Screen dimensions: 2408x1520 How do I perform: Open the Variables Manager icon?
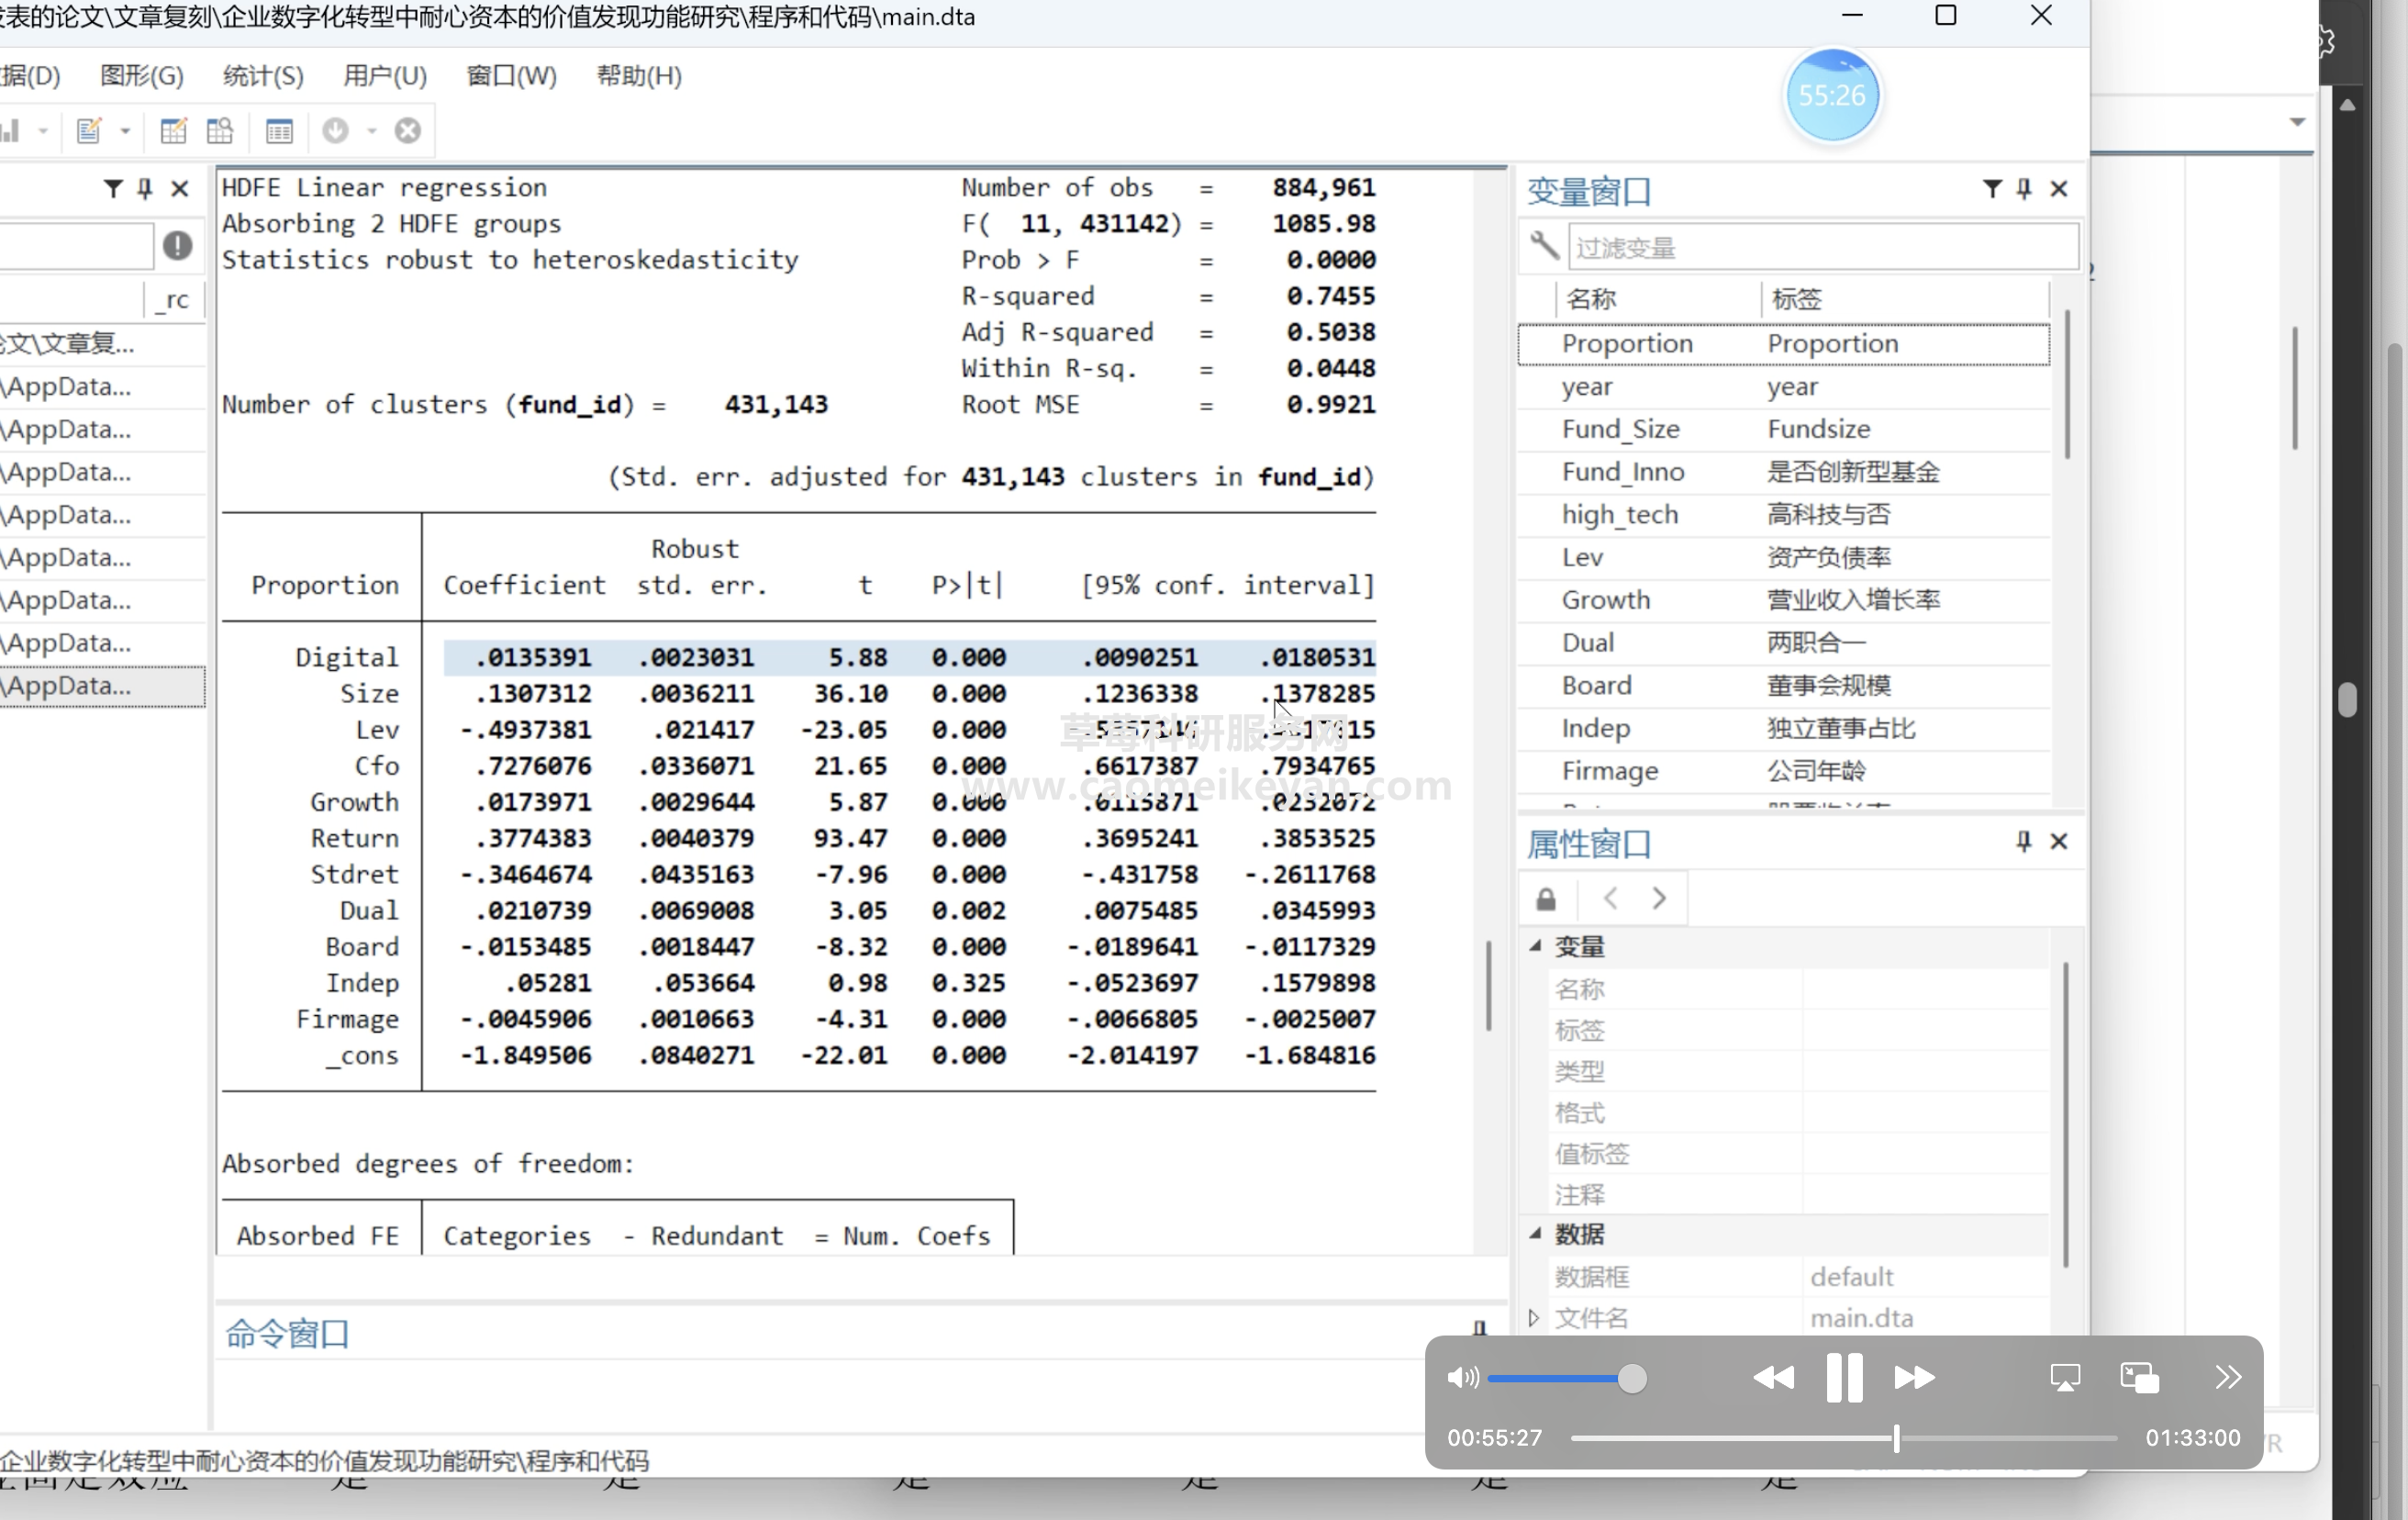click(x=279, y=131)
